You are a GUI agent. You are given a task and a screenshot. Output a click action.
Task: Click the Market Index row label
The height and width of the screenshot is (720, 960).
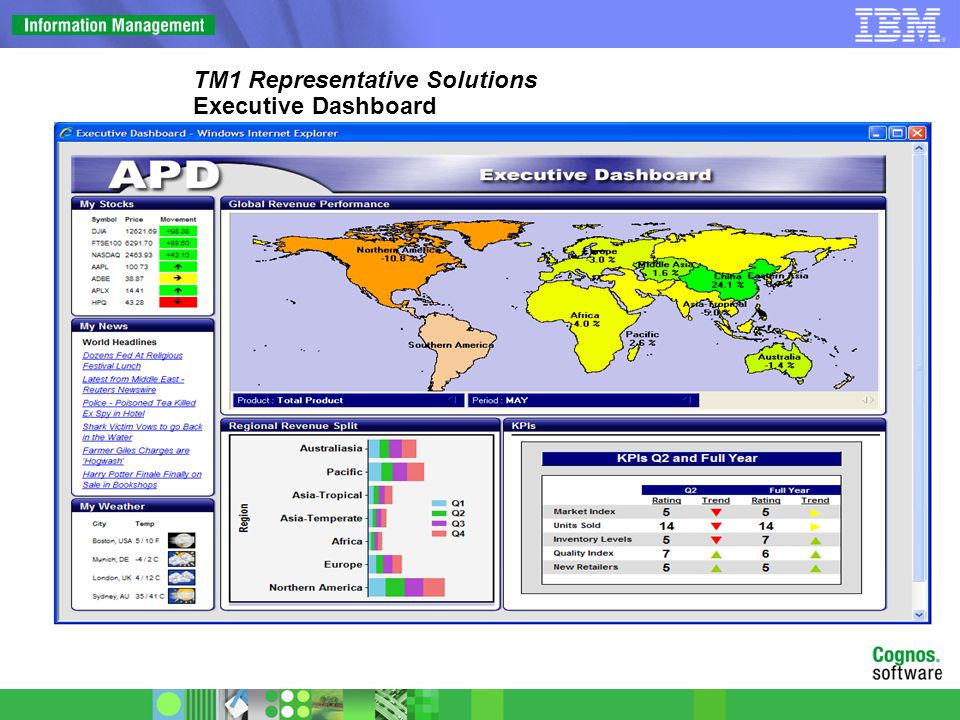[584, 511]
